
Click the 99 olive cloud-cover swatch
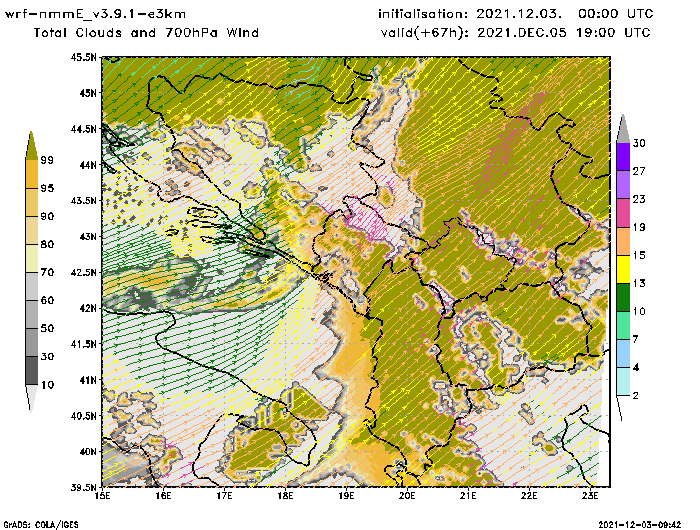pos(31,146)
